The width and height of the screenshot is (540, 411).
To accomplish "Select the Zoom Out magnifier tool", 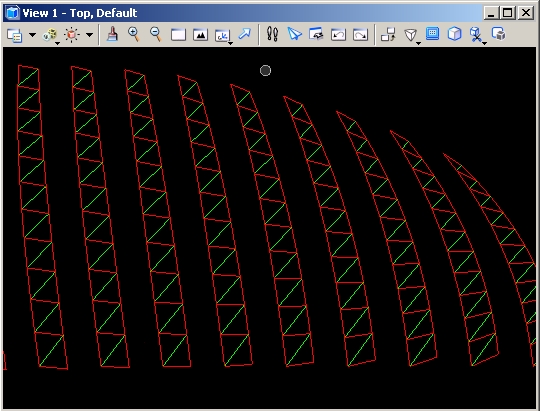I will pyautogui.click(x=156, y=34).
